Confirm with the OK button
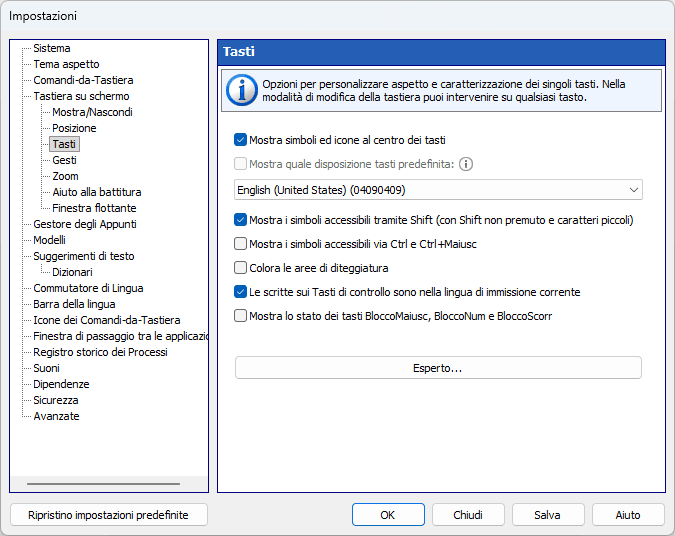 (x=388, y=515)
